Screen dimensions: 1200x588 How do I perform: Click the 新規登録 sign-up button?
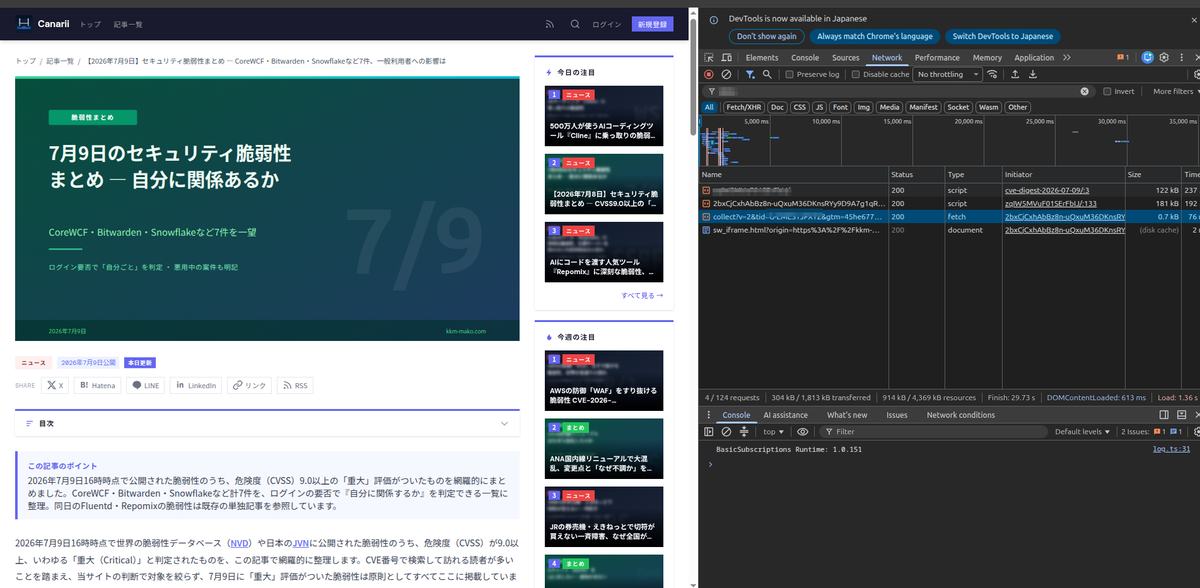(652, 24)
